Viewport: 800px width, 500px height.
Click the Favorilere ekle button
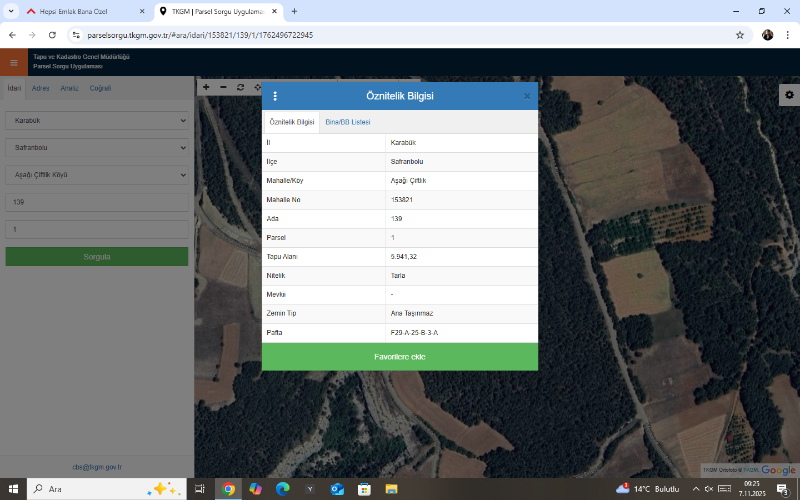(x=399, y=357)
